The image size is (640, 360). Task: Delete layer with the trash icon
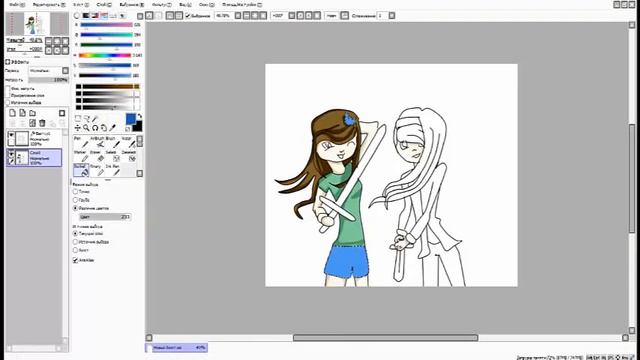[42, 123]
